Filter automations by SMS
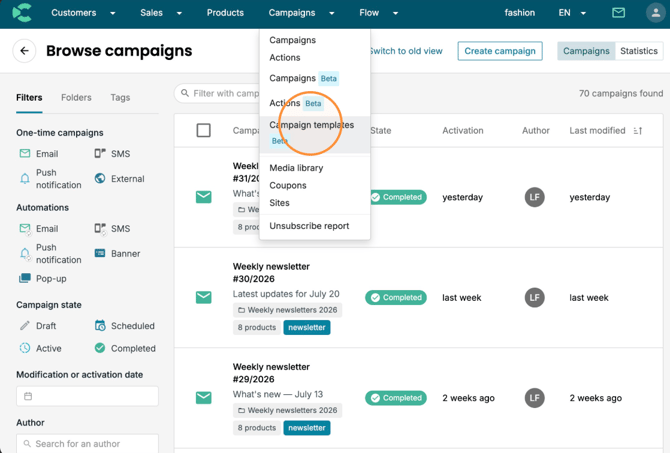Viewport: 670px width, 453px height. point(112,229)
